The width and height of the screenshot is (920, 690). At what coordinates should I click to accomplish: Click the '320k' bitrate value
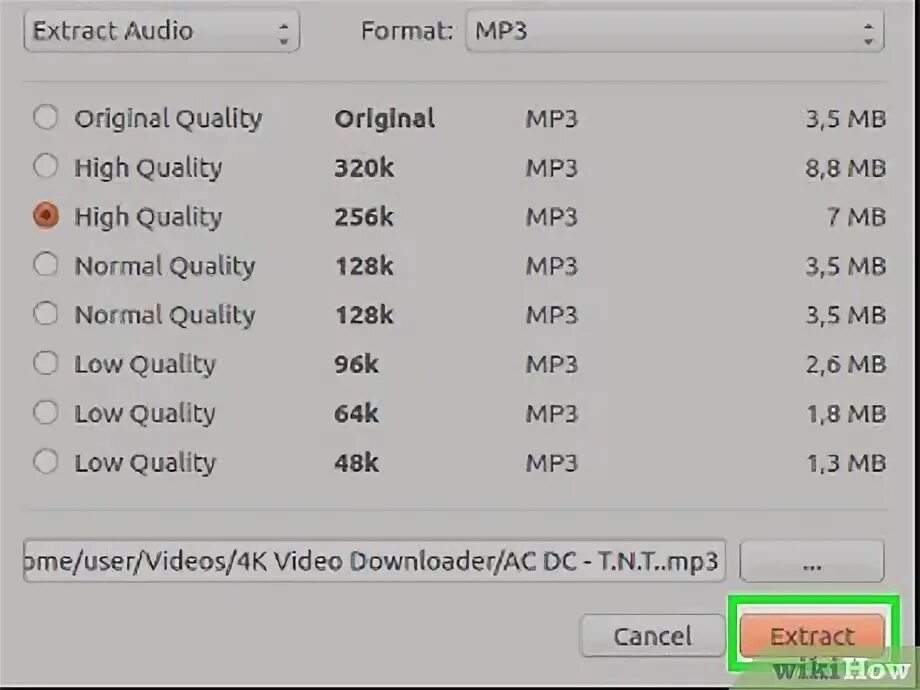(364, 168)
